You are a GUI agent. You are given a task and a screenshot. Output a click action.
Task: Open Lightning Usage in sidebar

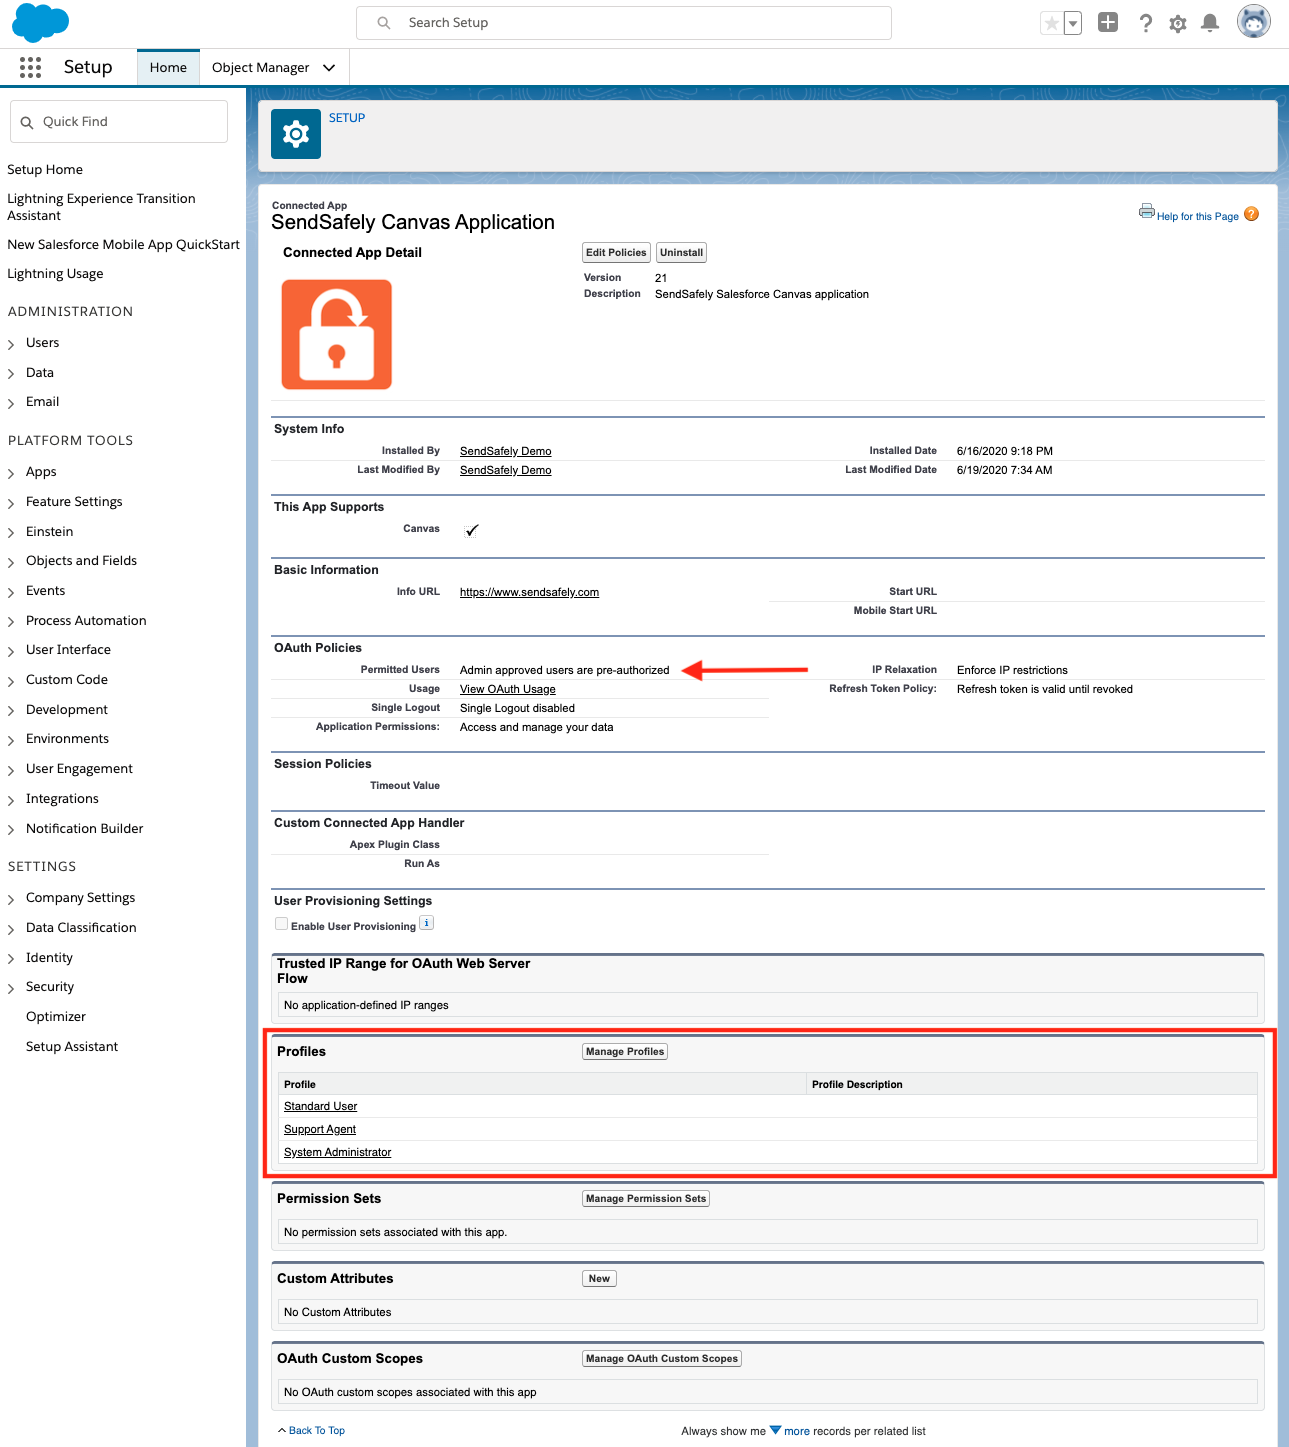coord(55,273)
